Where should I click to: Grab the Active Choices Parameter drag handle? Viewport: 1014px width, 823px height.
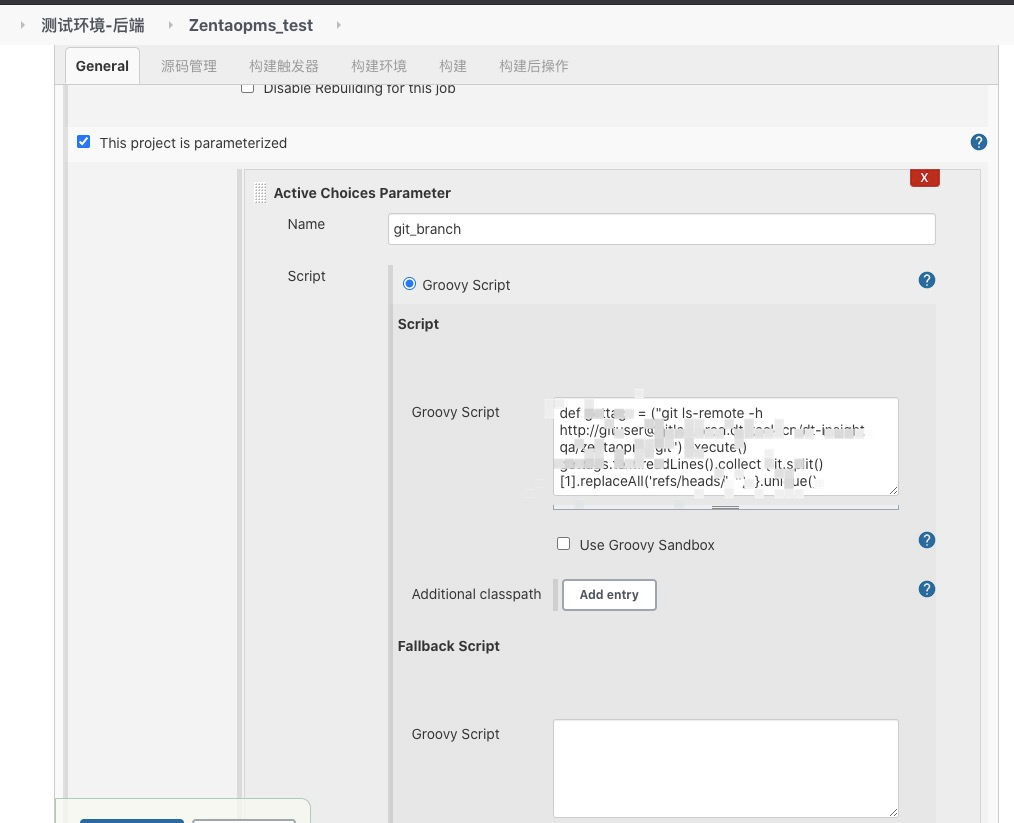point(261,193)
